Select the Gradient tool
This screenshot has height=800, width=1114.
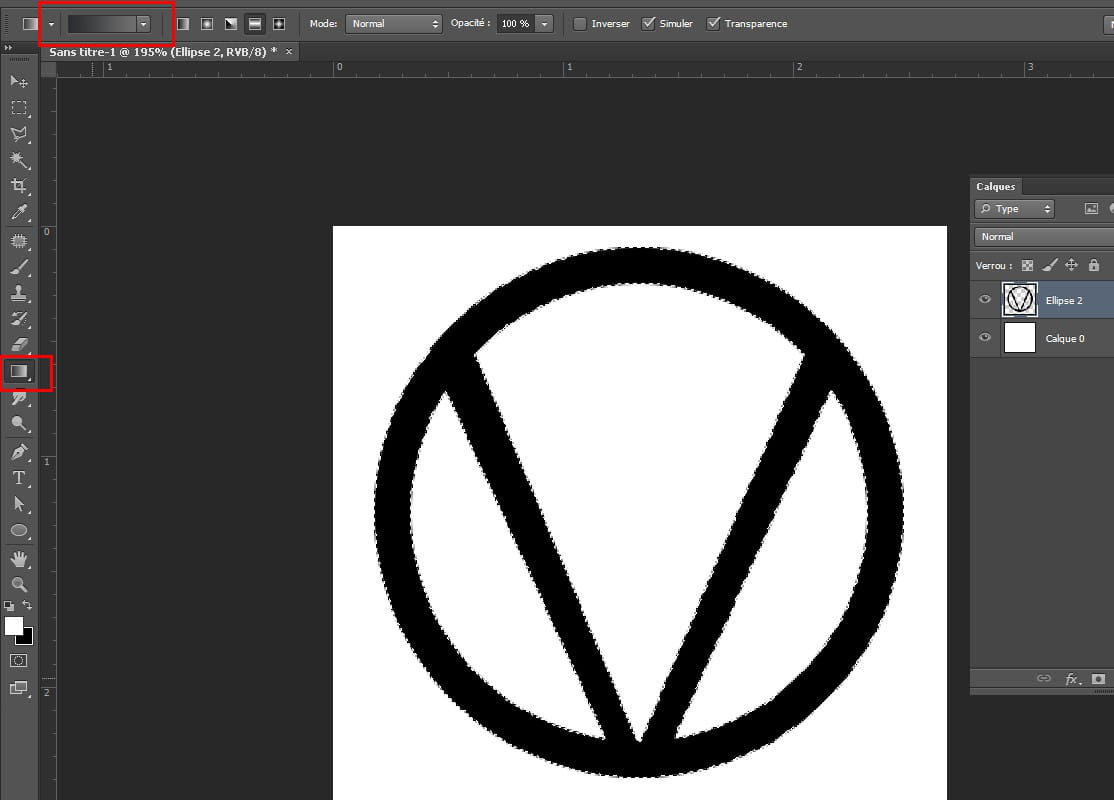click(19, 371)
